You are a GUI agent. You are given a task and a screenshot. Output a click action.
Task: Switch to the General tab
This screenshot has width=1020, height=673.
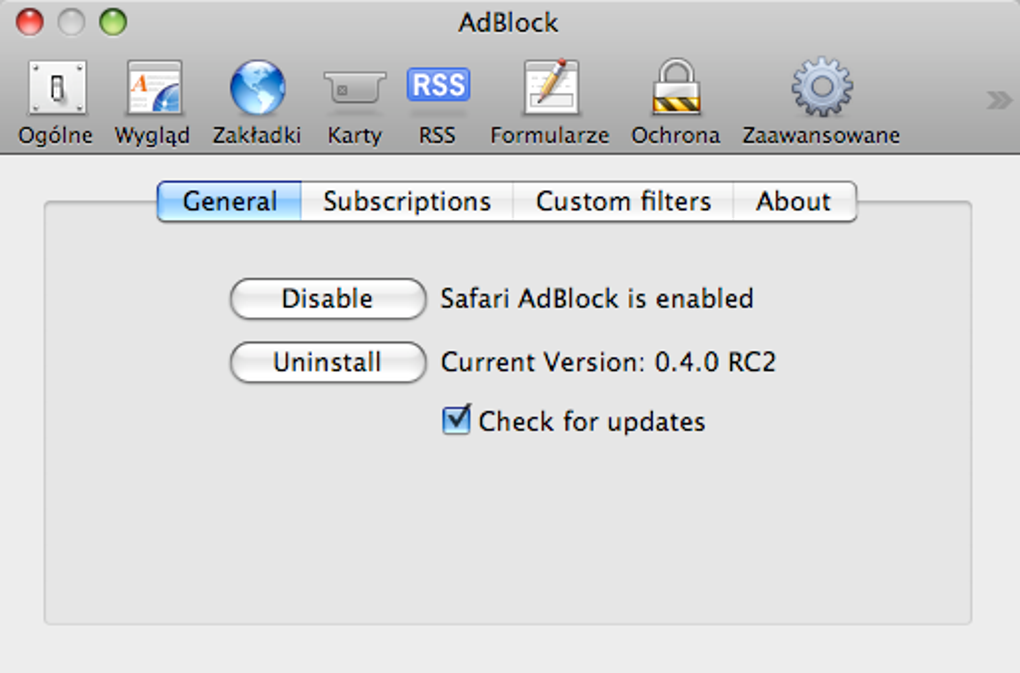click(x=230, y=201)
